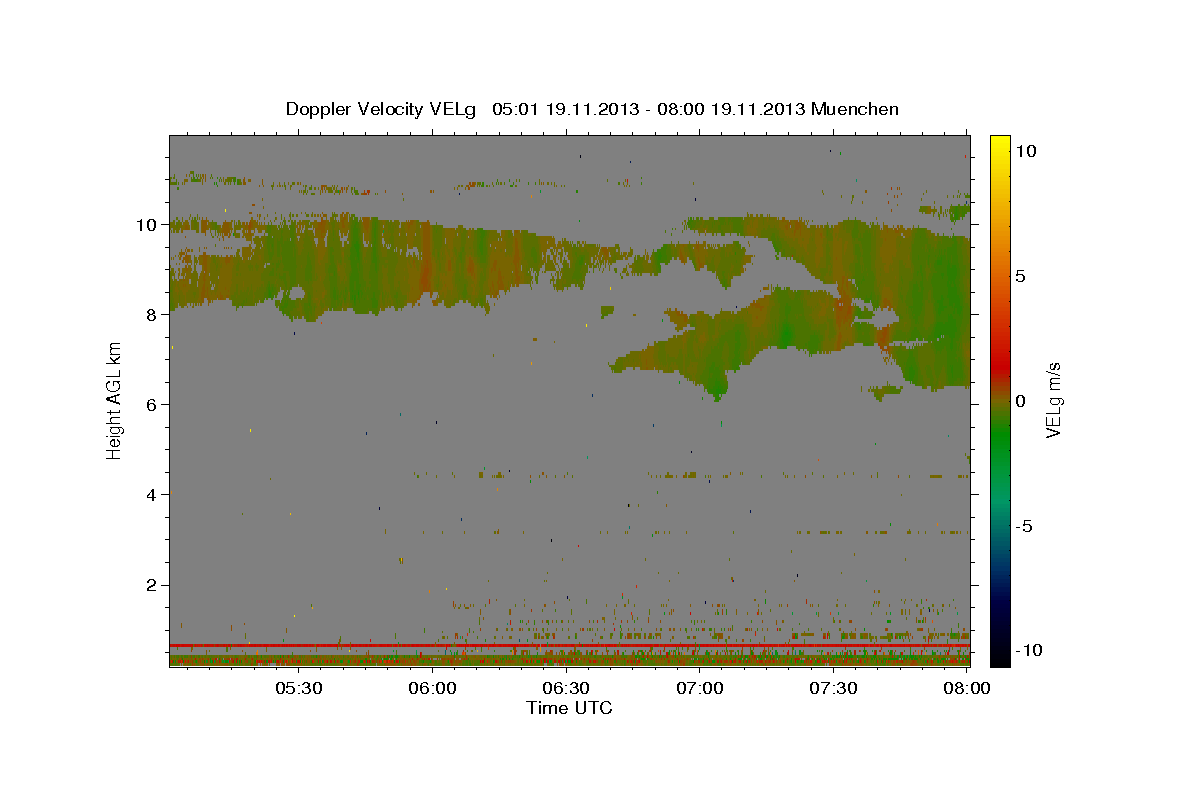The image size is (1200, 800).
Task: Click the colorbar value -5 label
Action: pyautogui.click(x=1024, y=526)
